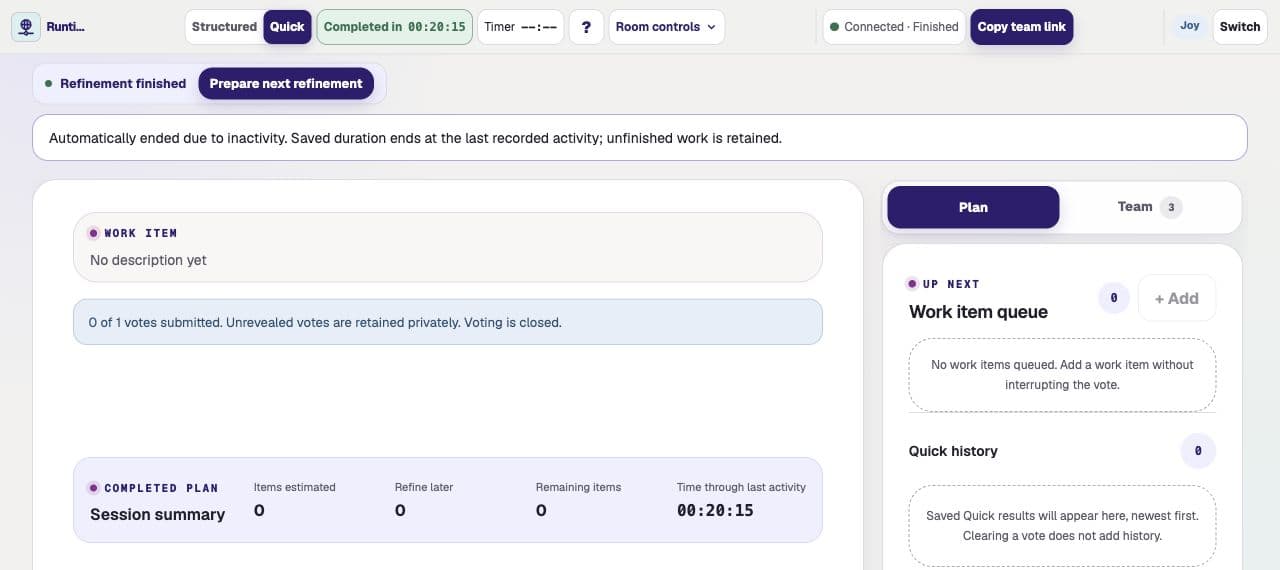Click the Joy user badge
1280x570 pixels.
pyautogui.click(x=1189, y=26)
